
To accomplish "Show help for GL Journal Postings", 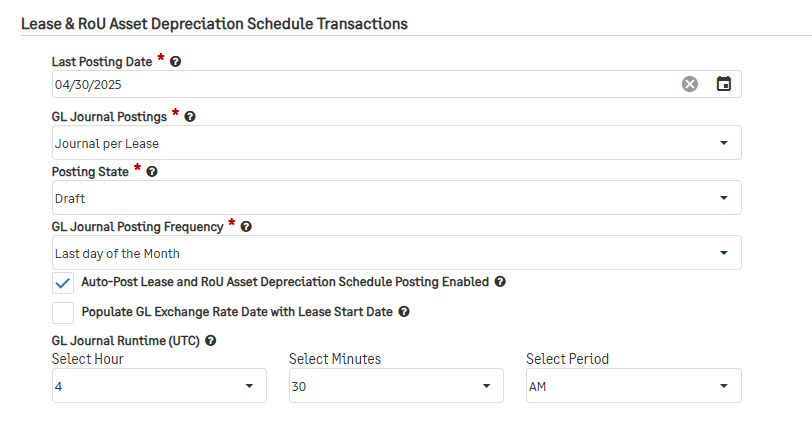I will click(x=190, y=117).
